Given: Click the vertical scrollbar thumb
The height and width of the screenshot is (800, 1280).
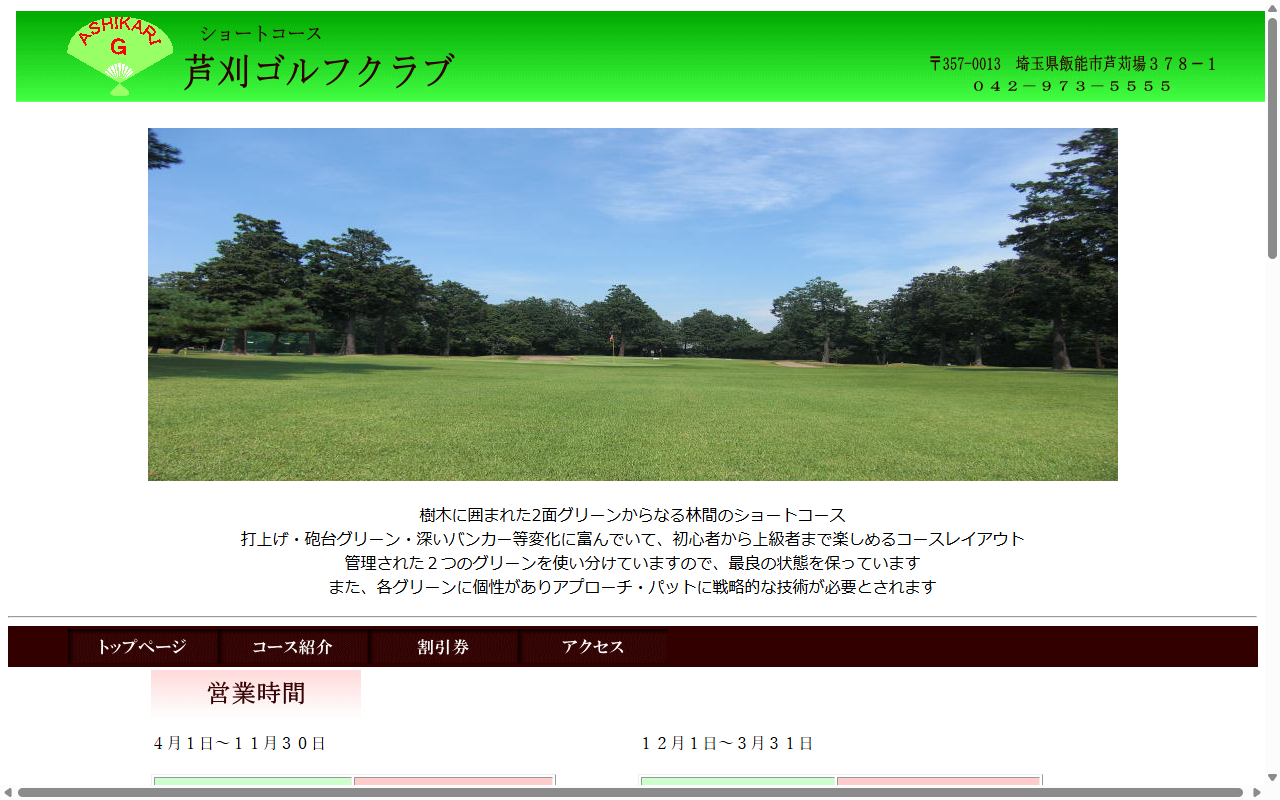Looking at the screenshot, I should tap(1272, 138).
